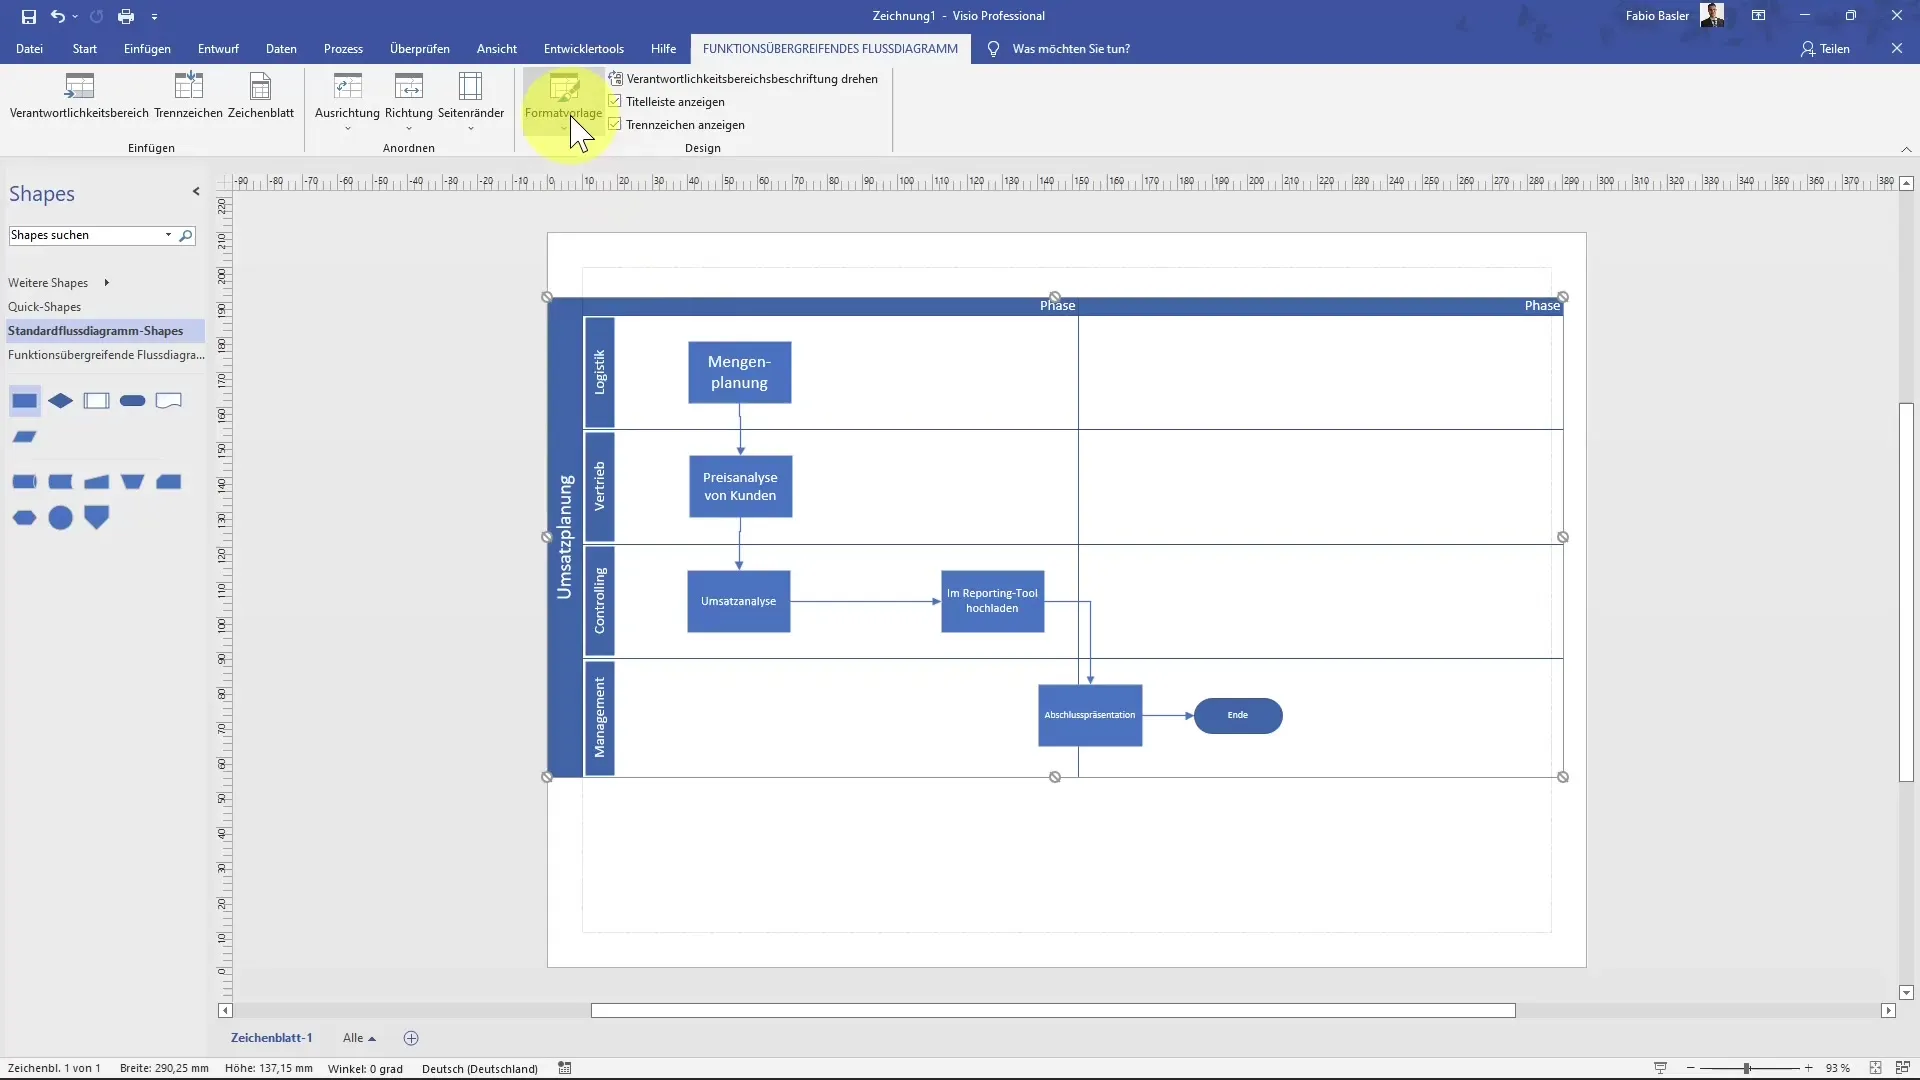Save the drawing with the disk icon
The width and height of the screenshot is (1920, 1080).
pyautogui.click(x=29, y=16)
